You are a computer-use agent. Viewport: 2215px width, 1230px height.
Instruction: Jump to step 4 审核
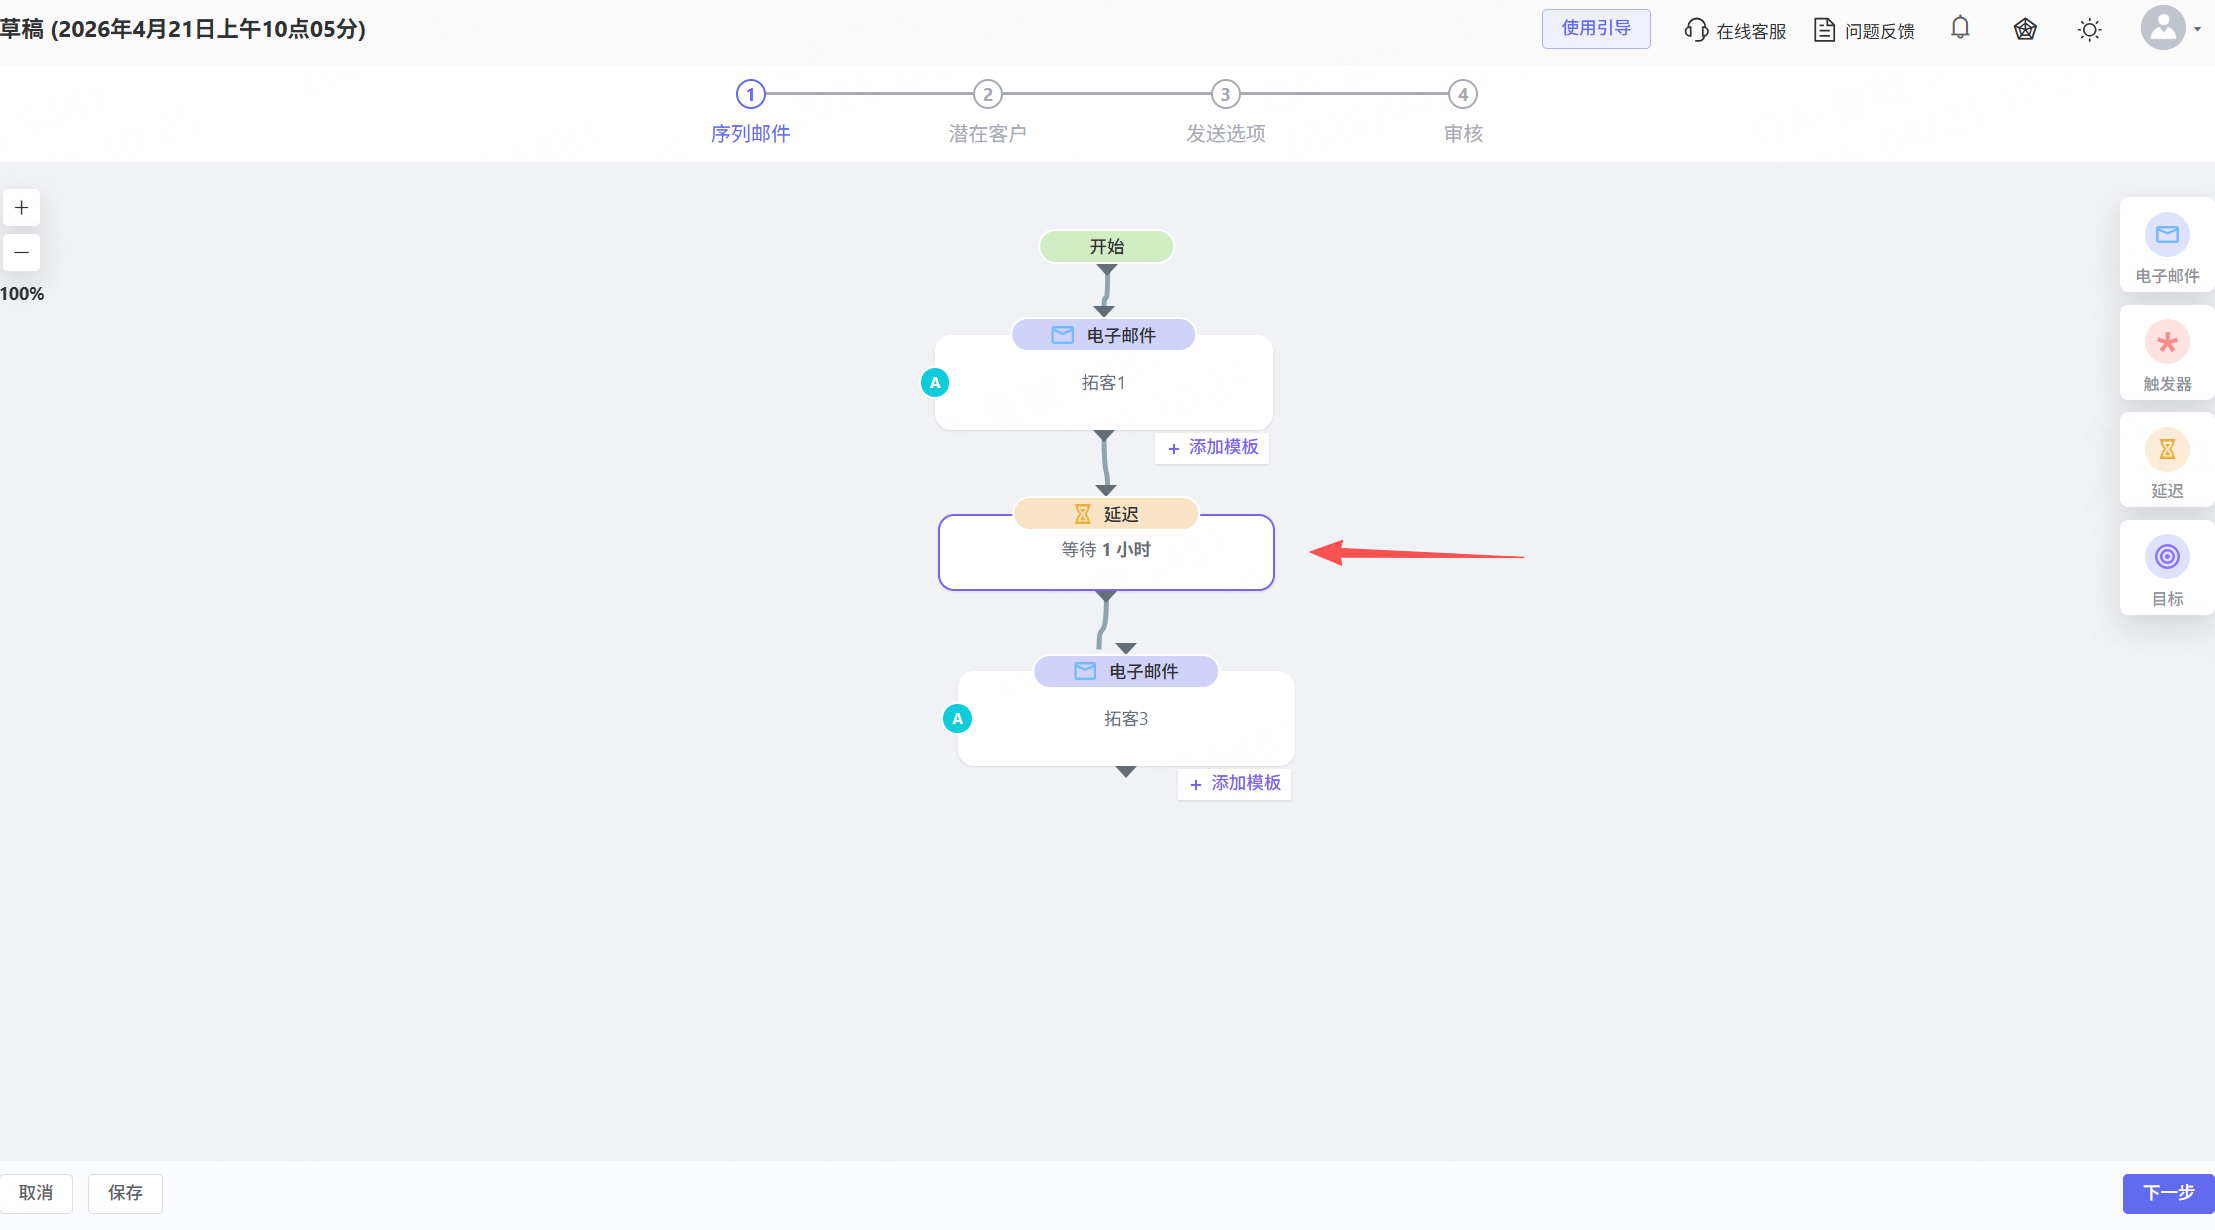[1462, 95]
